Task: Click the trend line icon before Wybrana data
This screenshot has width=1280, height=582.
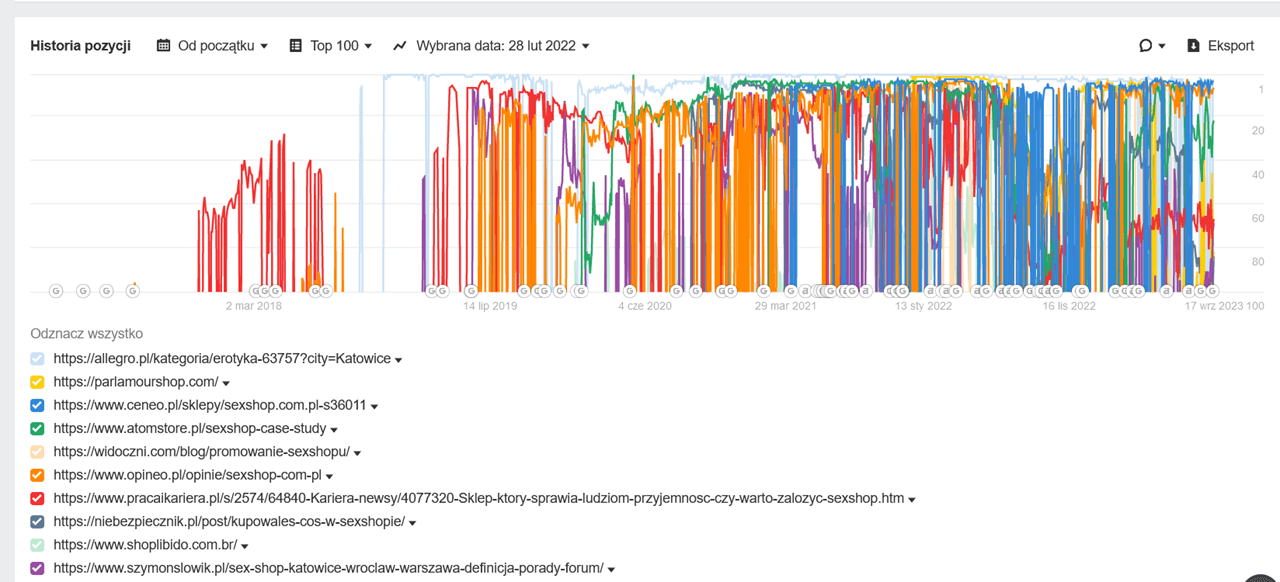Action: [x=400, y=46]
